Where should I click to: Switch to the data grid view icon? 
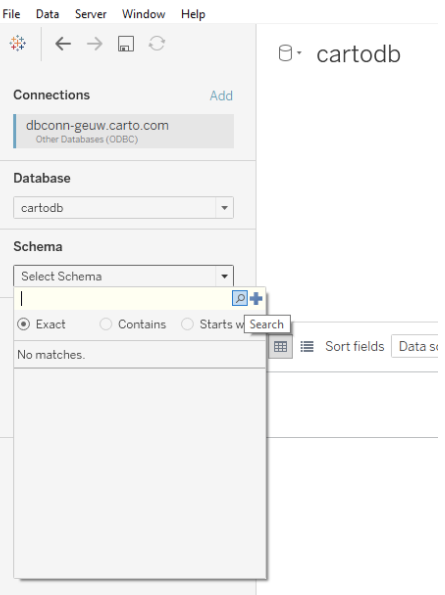point(280,346)
